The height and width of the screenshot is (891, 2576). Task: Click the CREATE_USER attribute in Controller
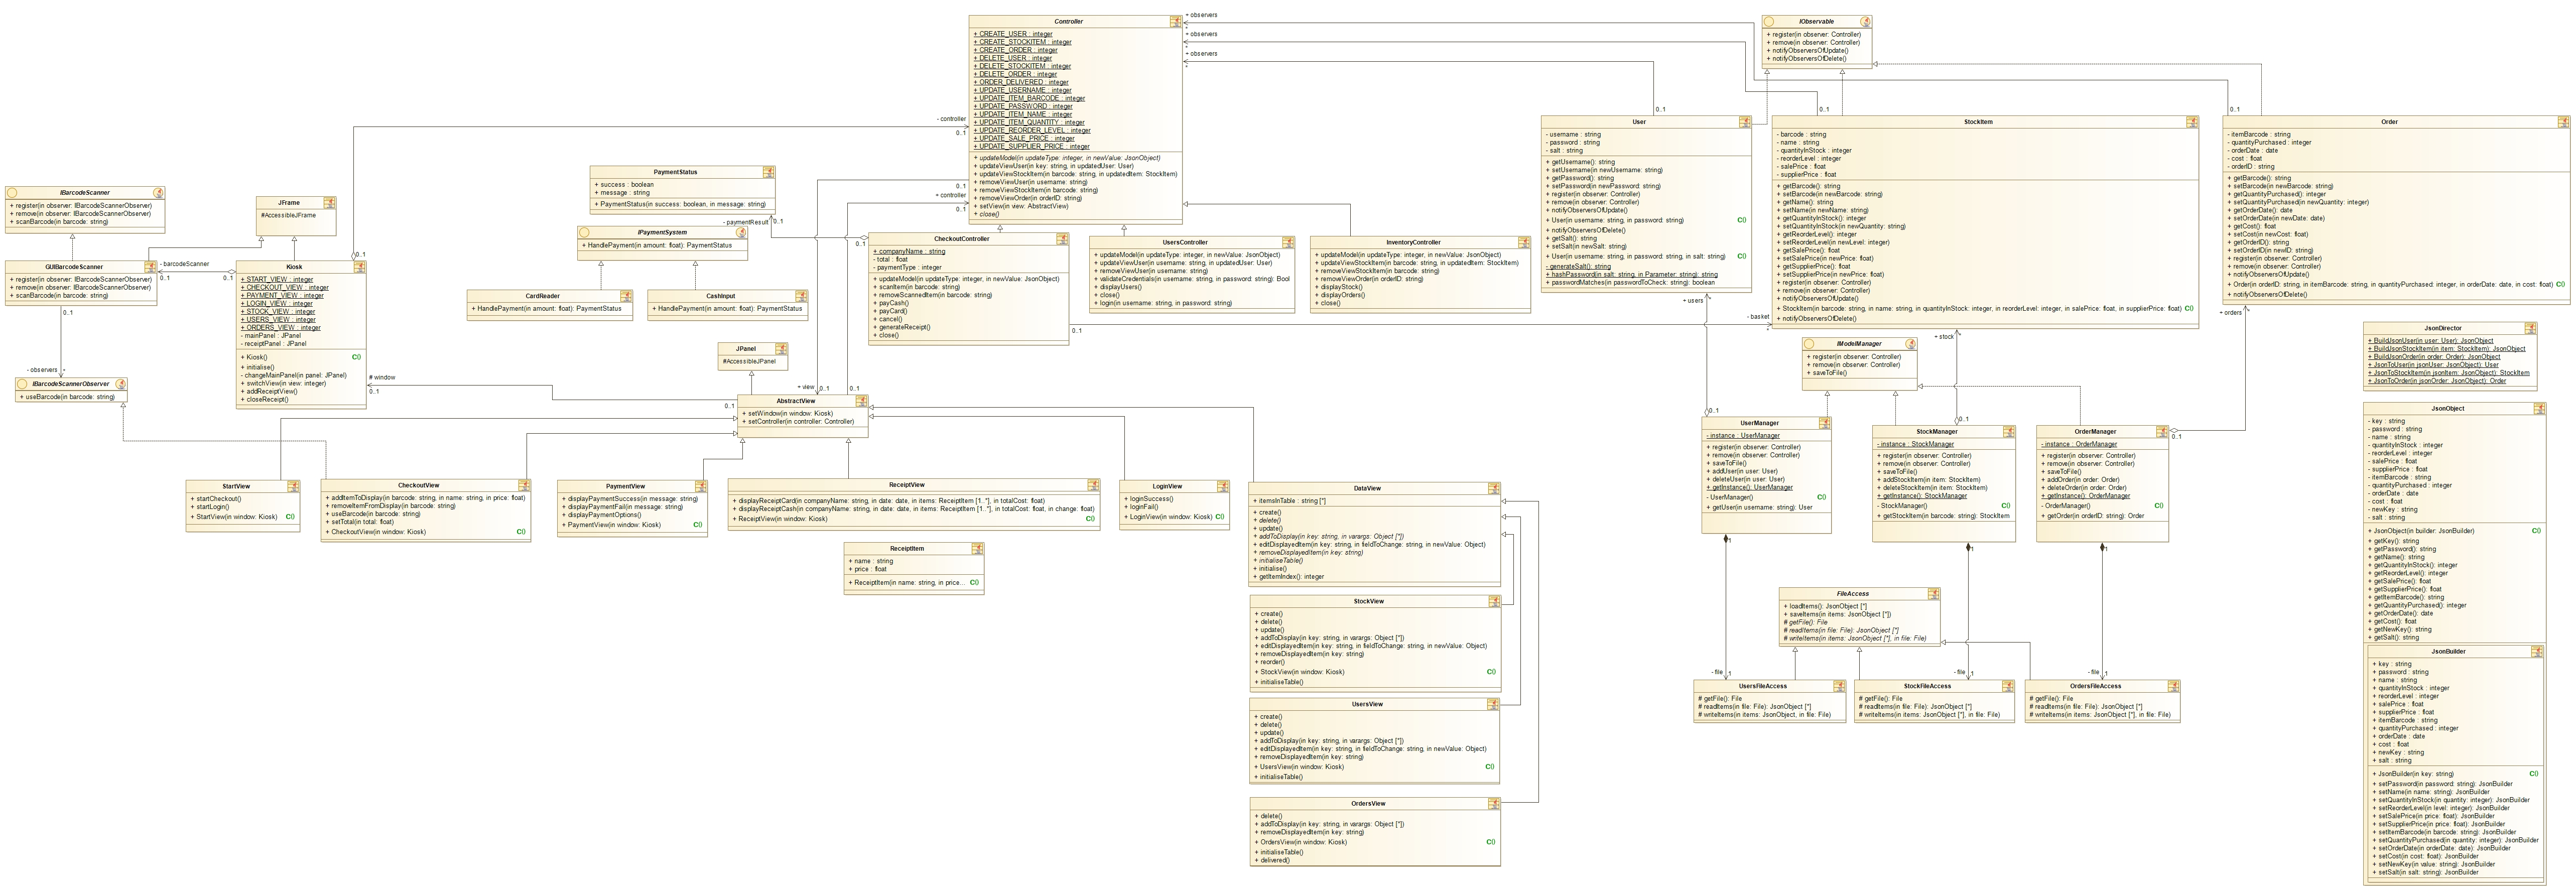coord(1014,34)
